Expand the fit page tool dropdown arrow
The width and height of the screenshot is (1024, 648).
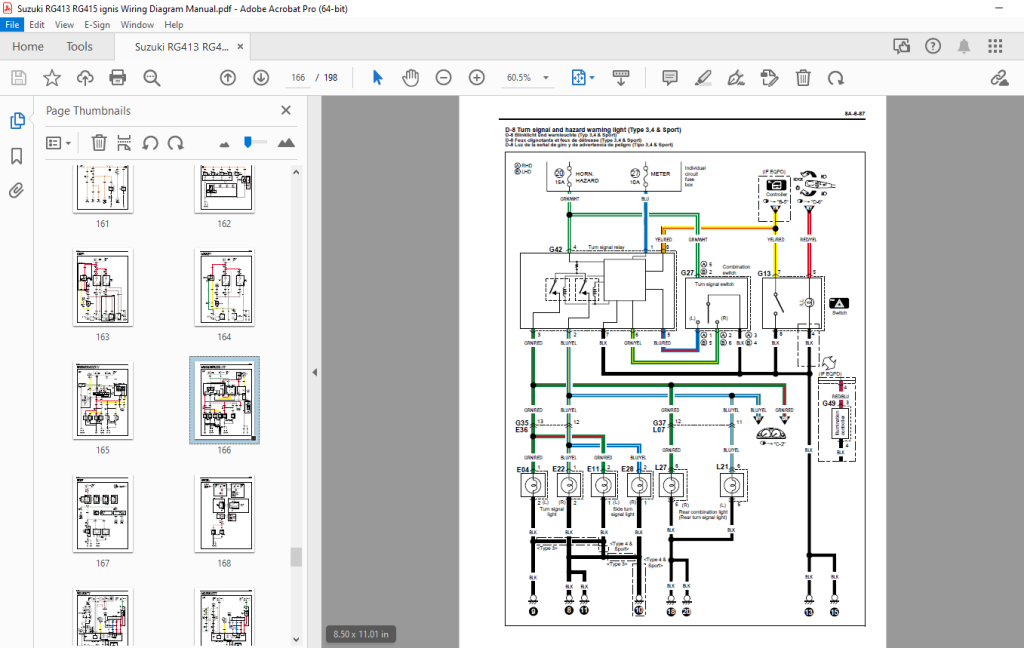pyautogui.click(x=592, y=78)
